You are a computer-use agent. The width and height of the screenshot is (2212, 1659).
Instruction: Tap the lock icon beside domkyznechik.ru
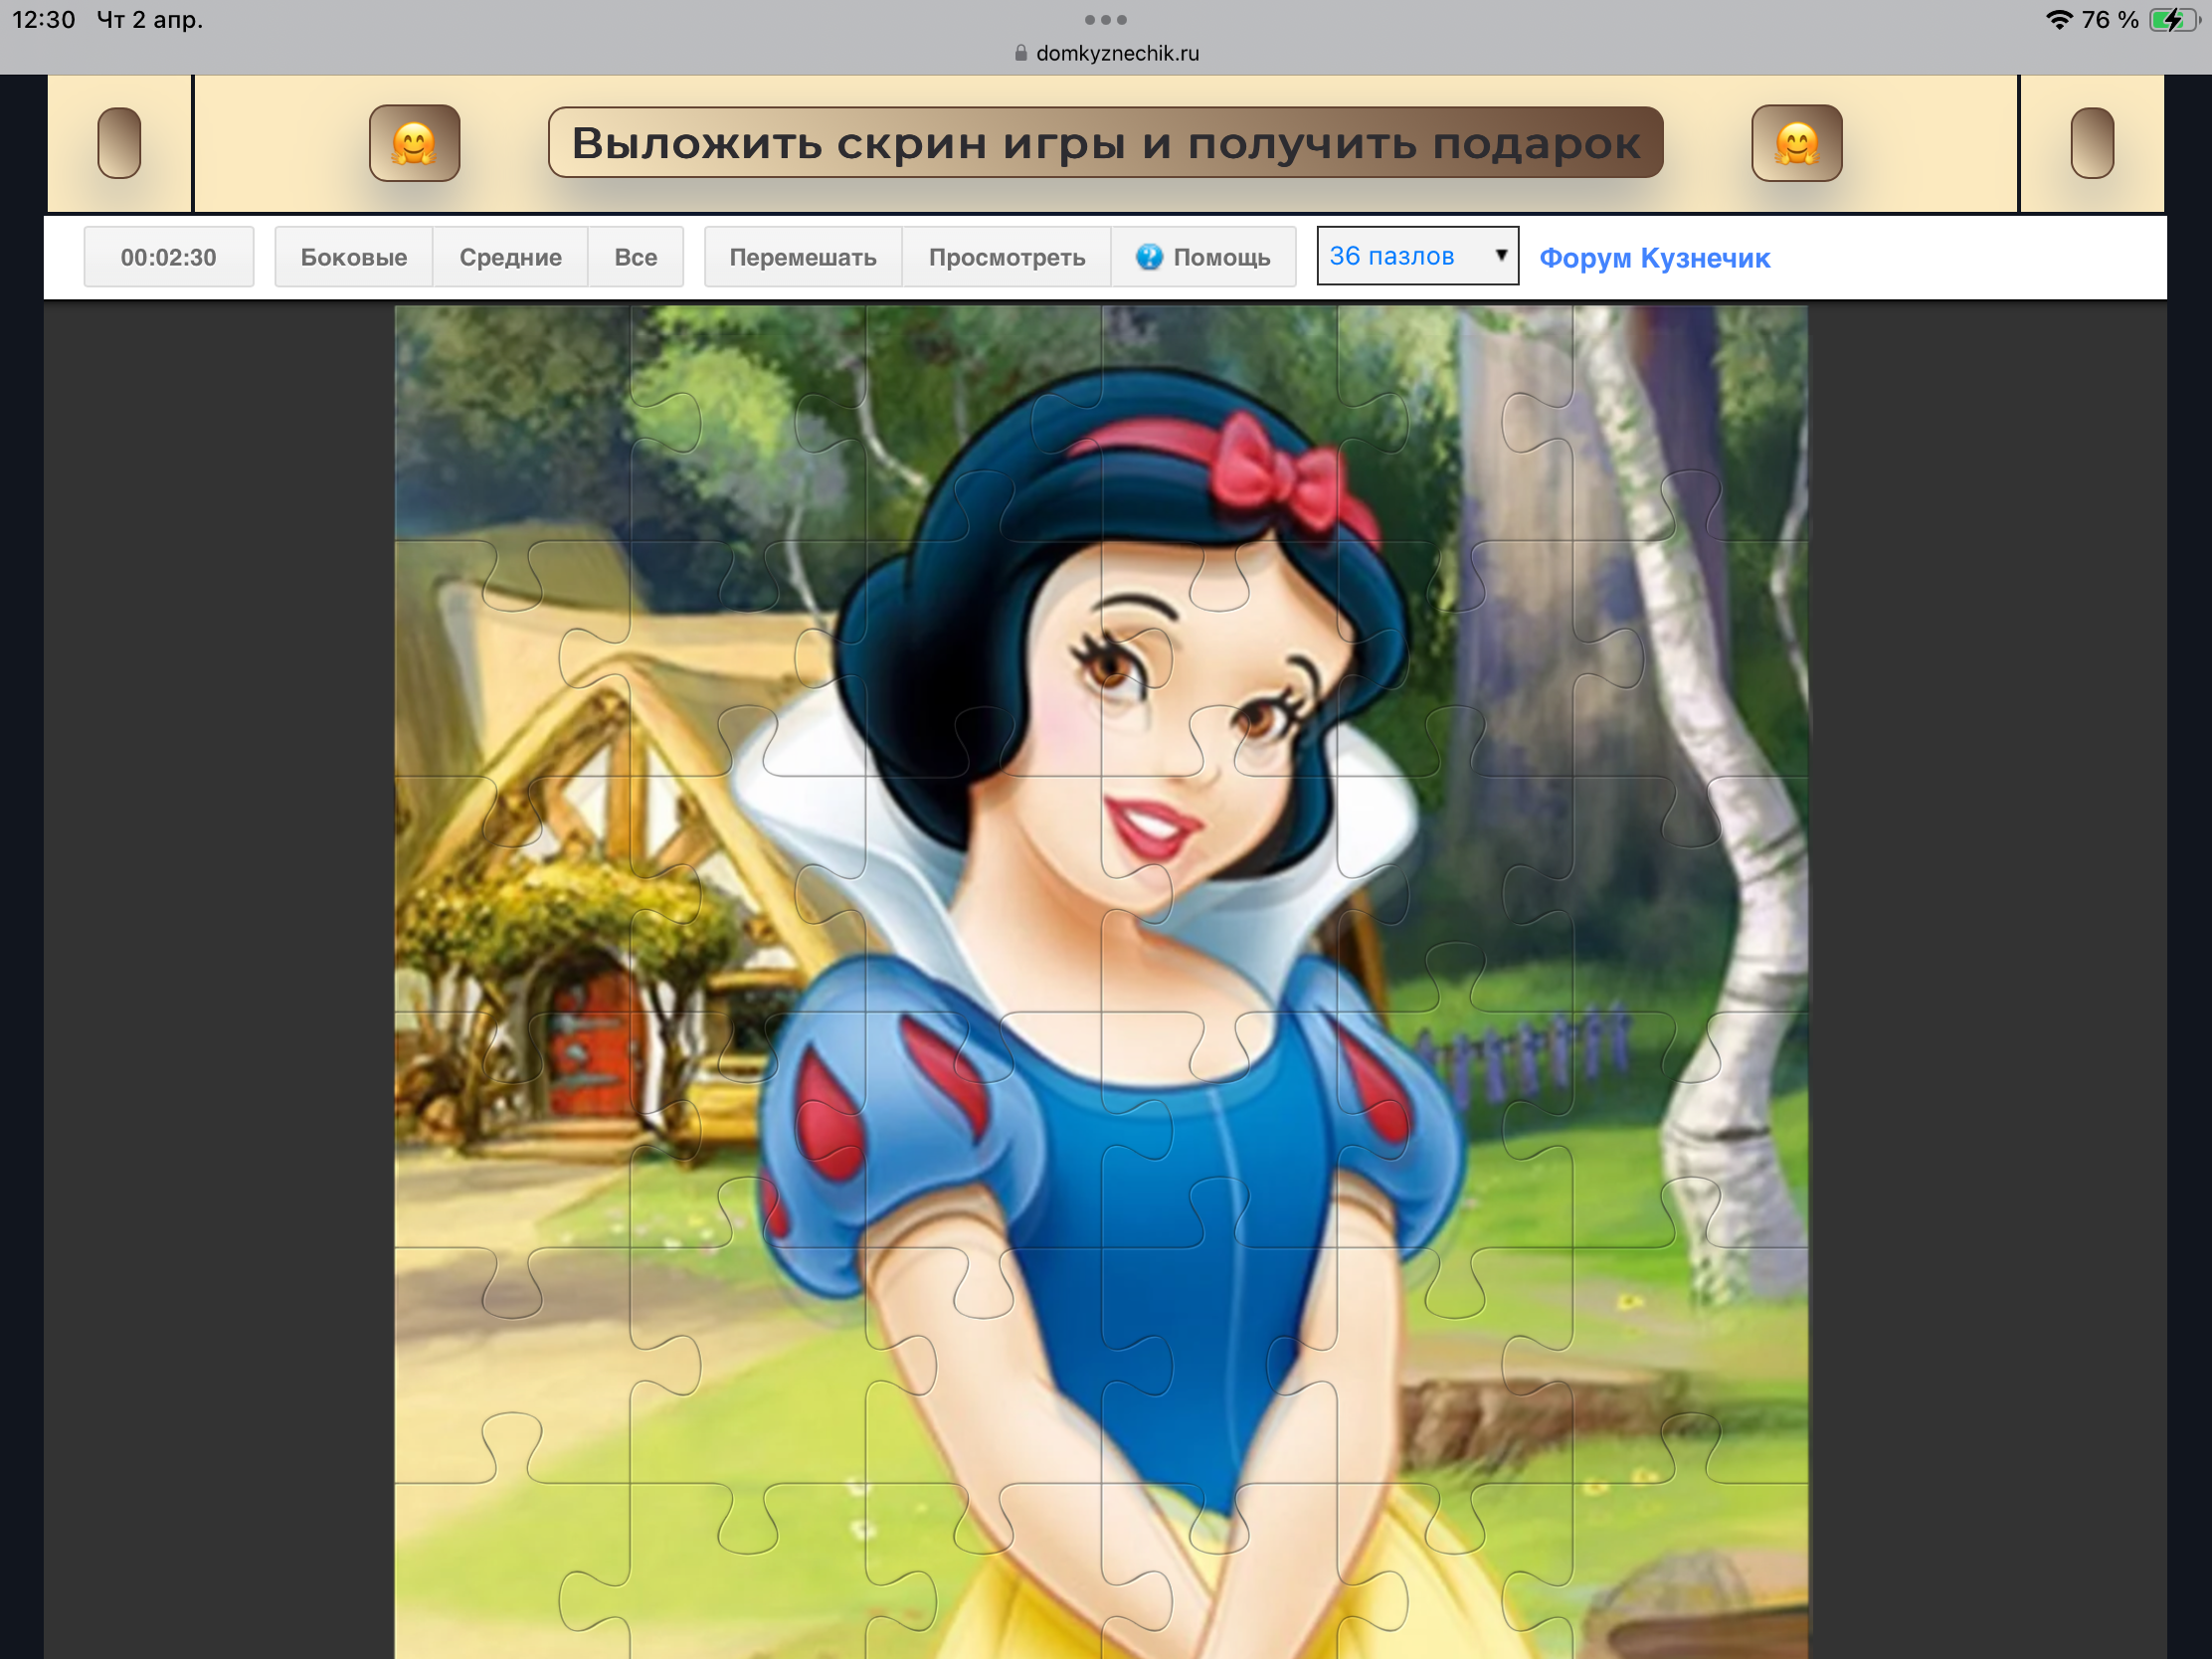(x=1020, y=54)
